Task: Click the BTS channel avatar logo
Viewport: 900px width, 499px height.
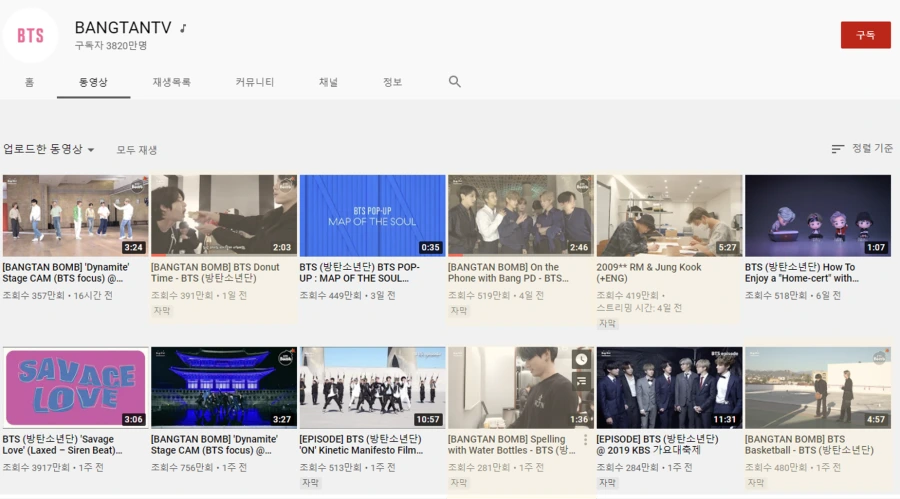Action: click(30, 35)
